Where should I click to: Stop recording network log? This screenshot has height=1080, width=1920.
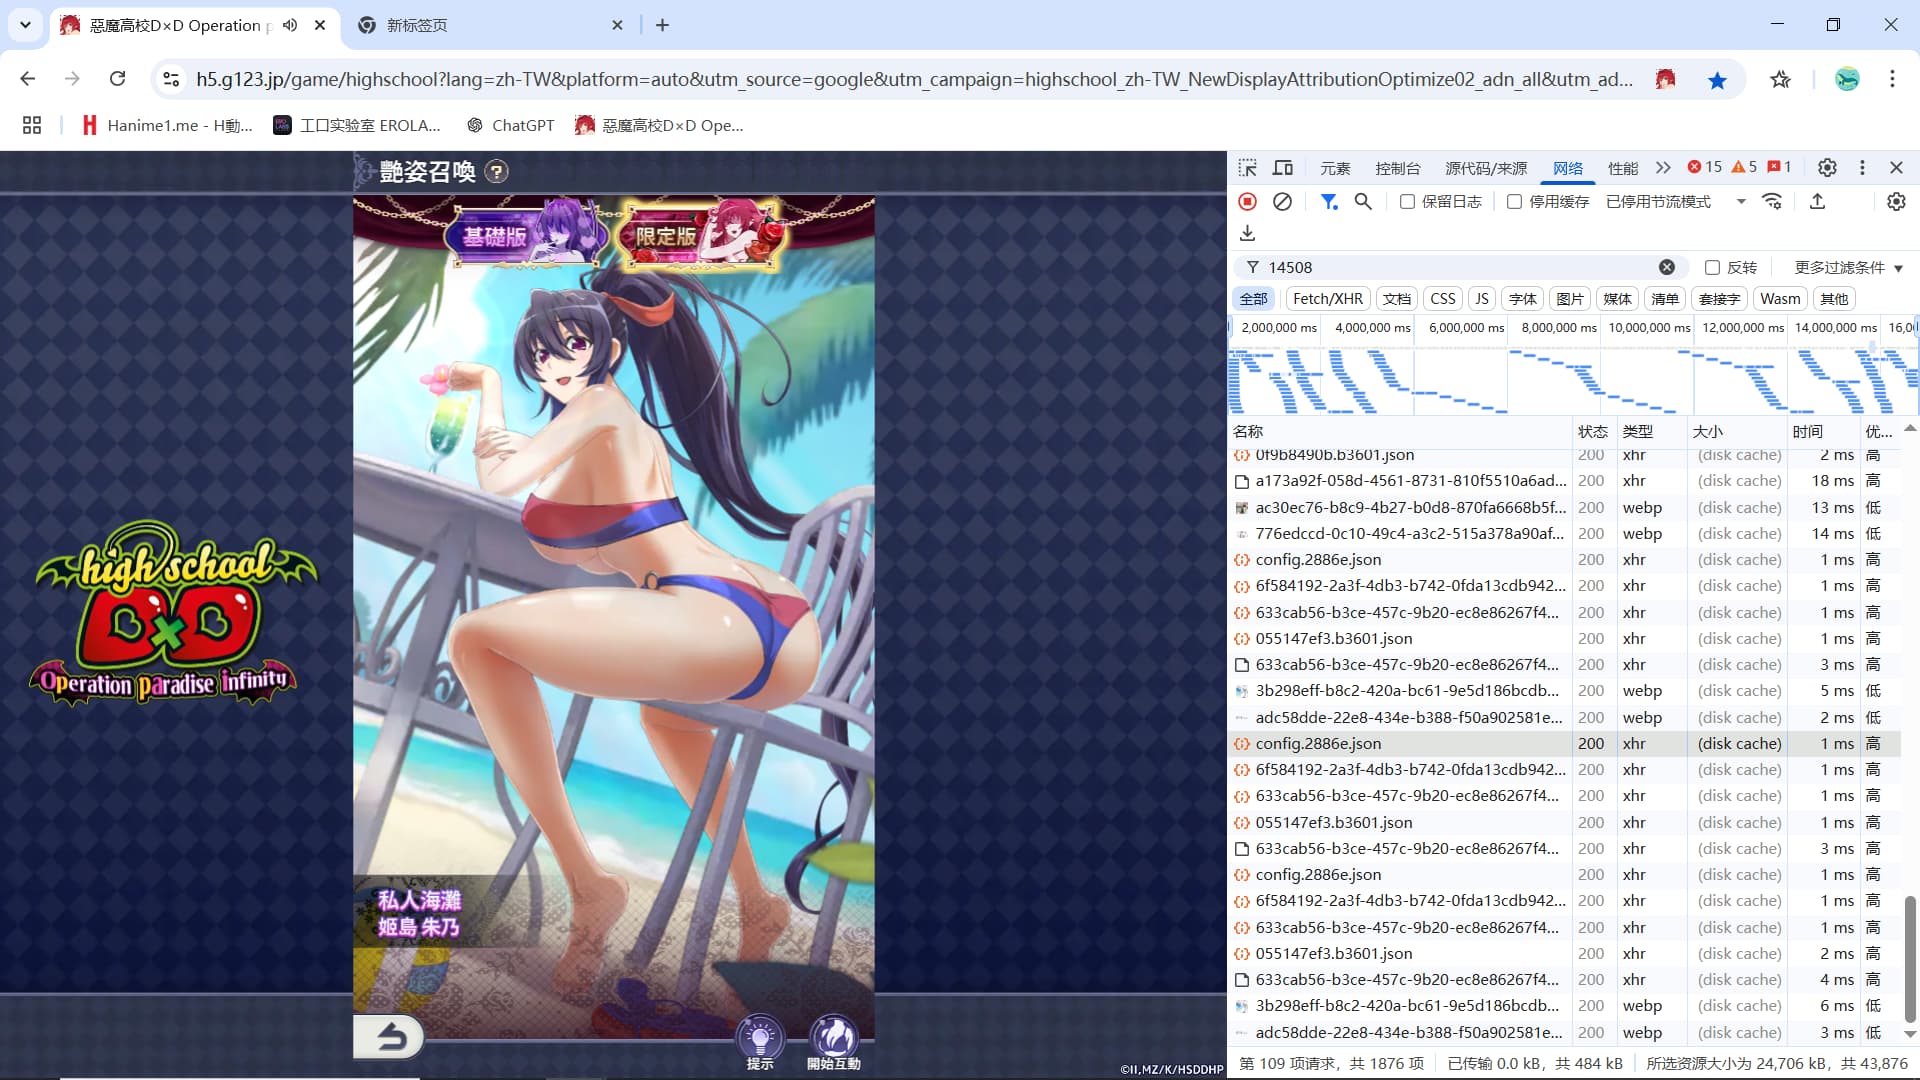1247,202
